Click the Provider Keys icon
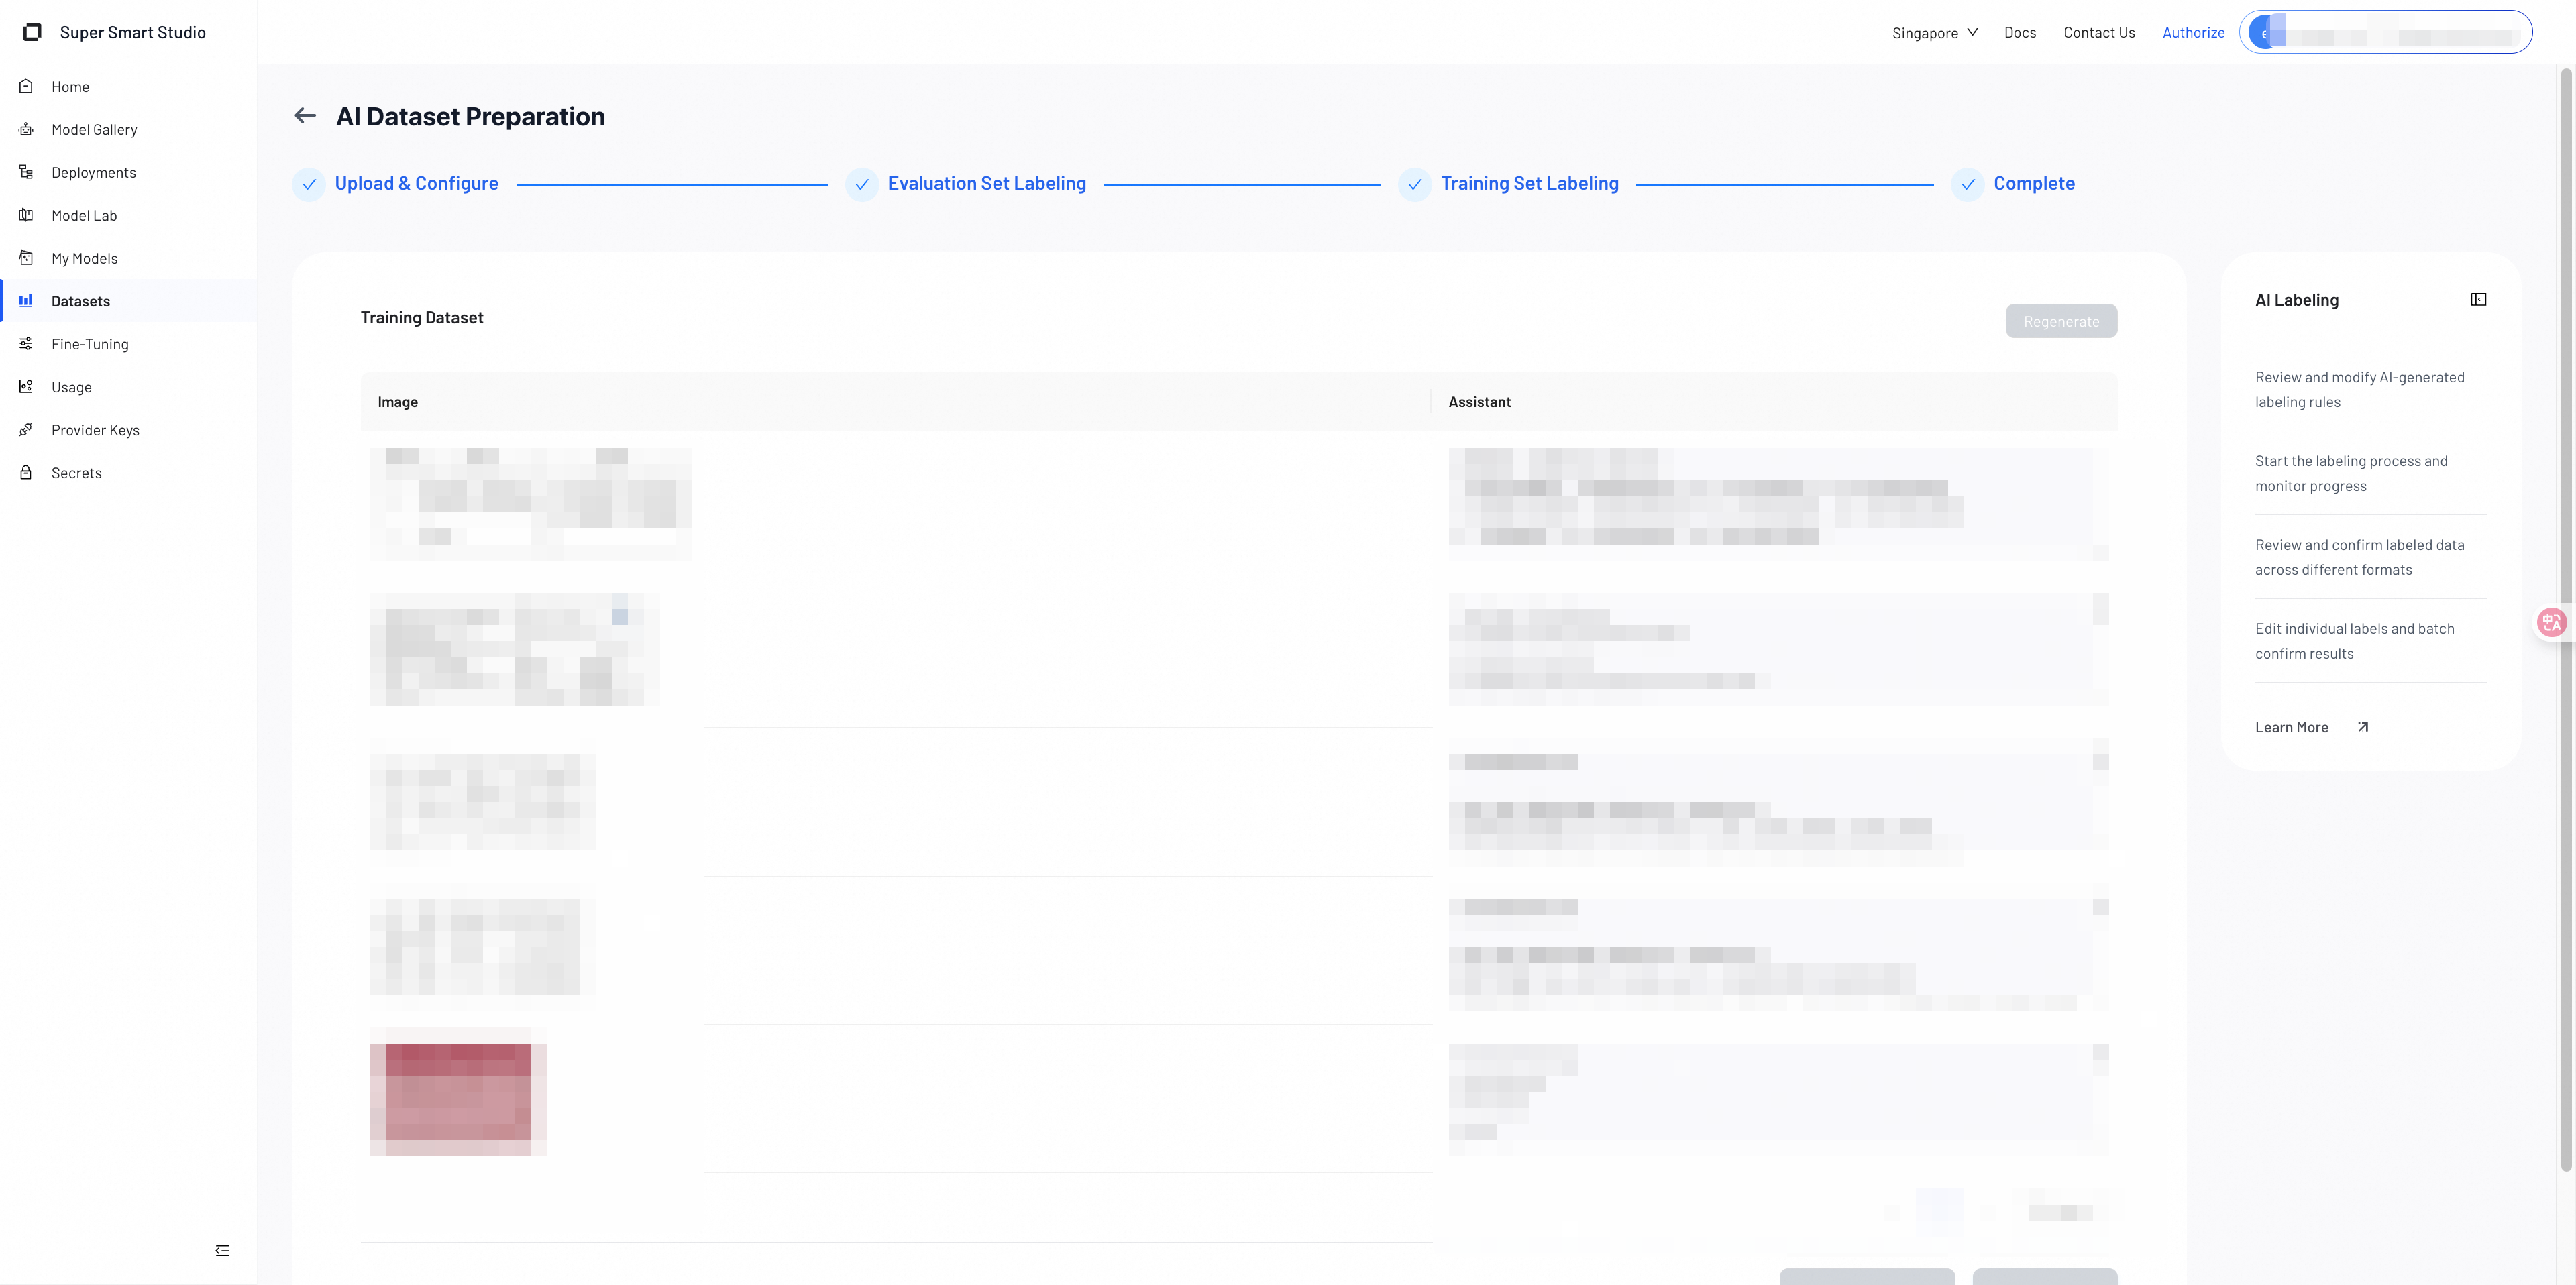 point(26,429)
